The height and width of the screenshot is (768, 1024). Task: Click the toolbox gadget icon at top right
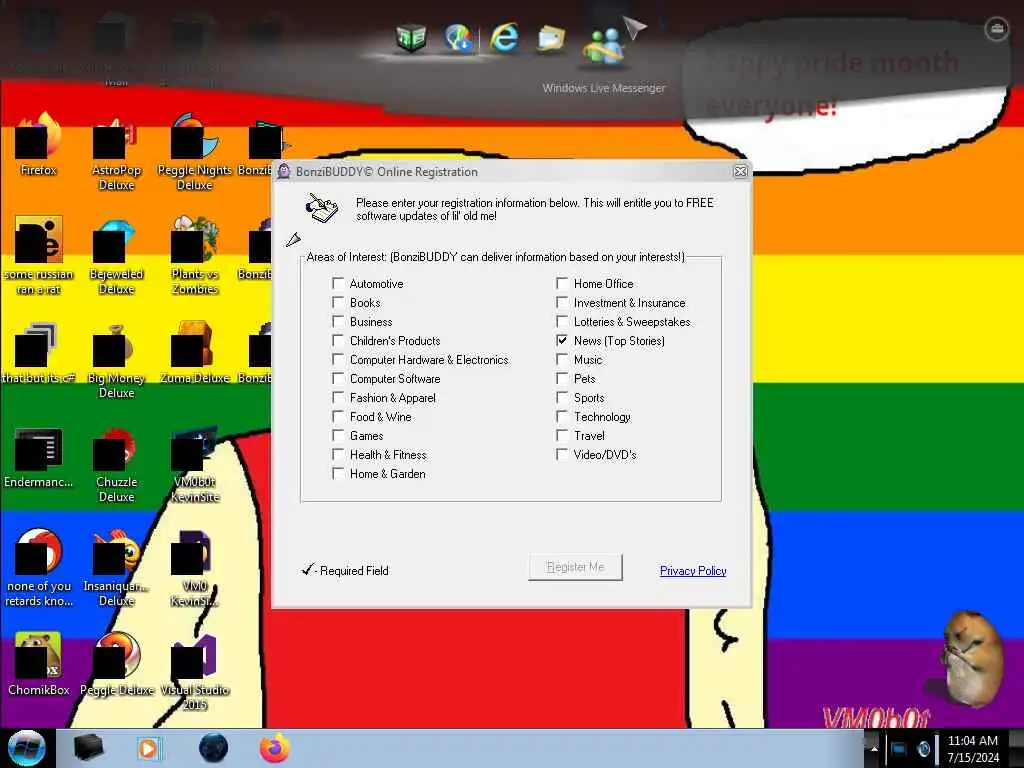click(x=997, y=29)
